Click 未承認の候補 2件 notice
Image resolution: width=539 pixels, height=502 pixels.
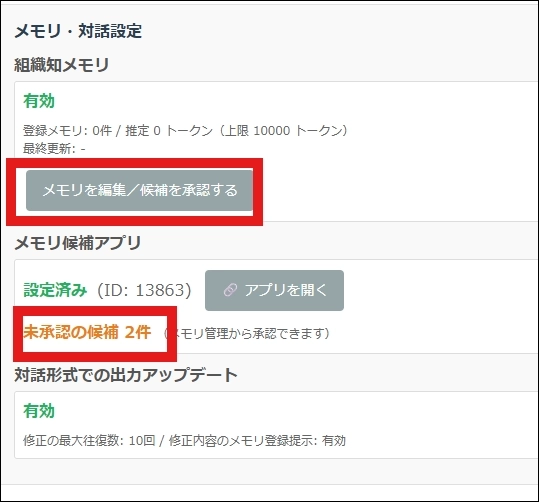(x=87, y=332)
